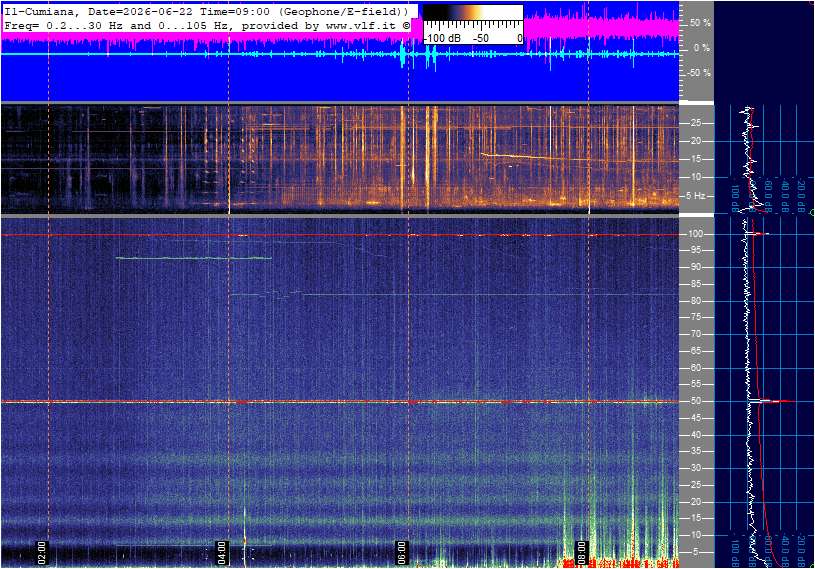Viewport: 815px width, 569px height.
Task: Click the 5 Hz label on upper spectrogram axis
Action: click(695, 196)
